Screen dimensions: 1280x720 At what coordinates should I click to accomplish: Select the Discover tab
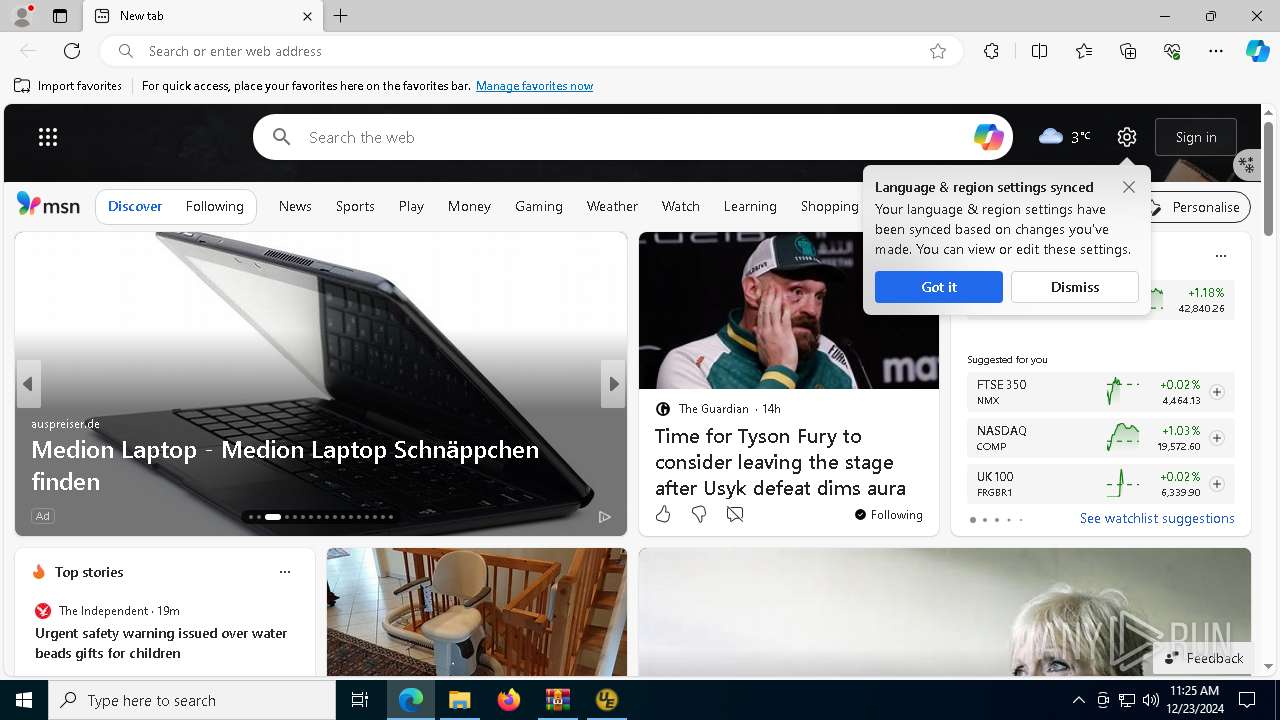pyautogui.click(x=135, y=206)
